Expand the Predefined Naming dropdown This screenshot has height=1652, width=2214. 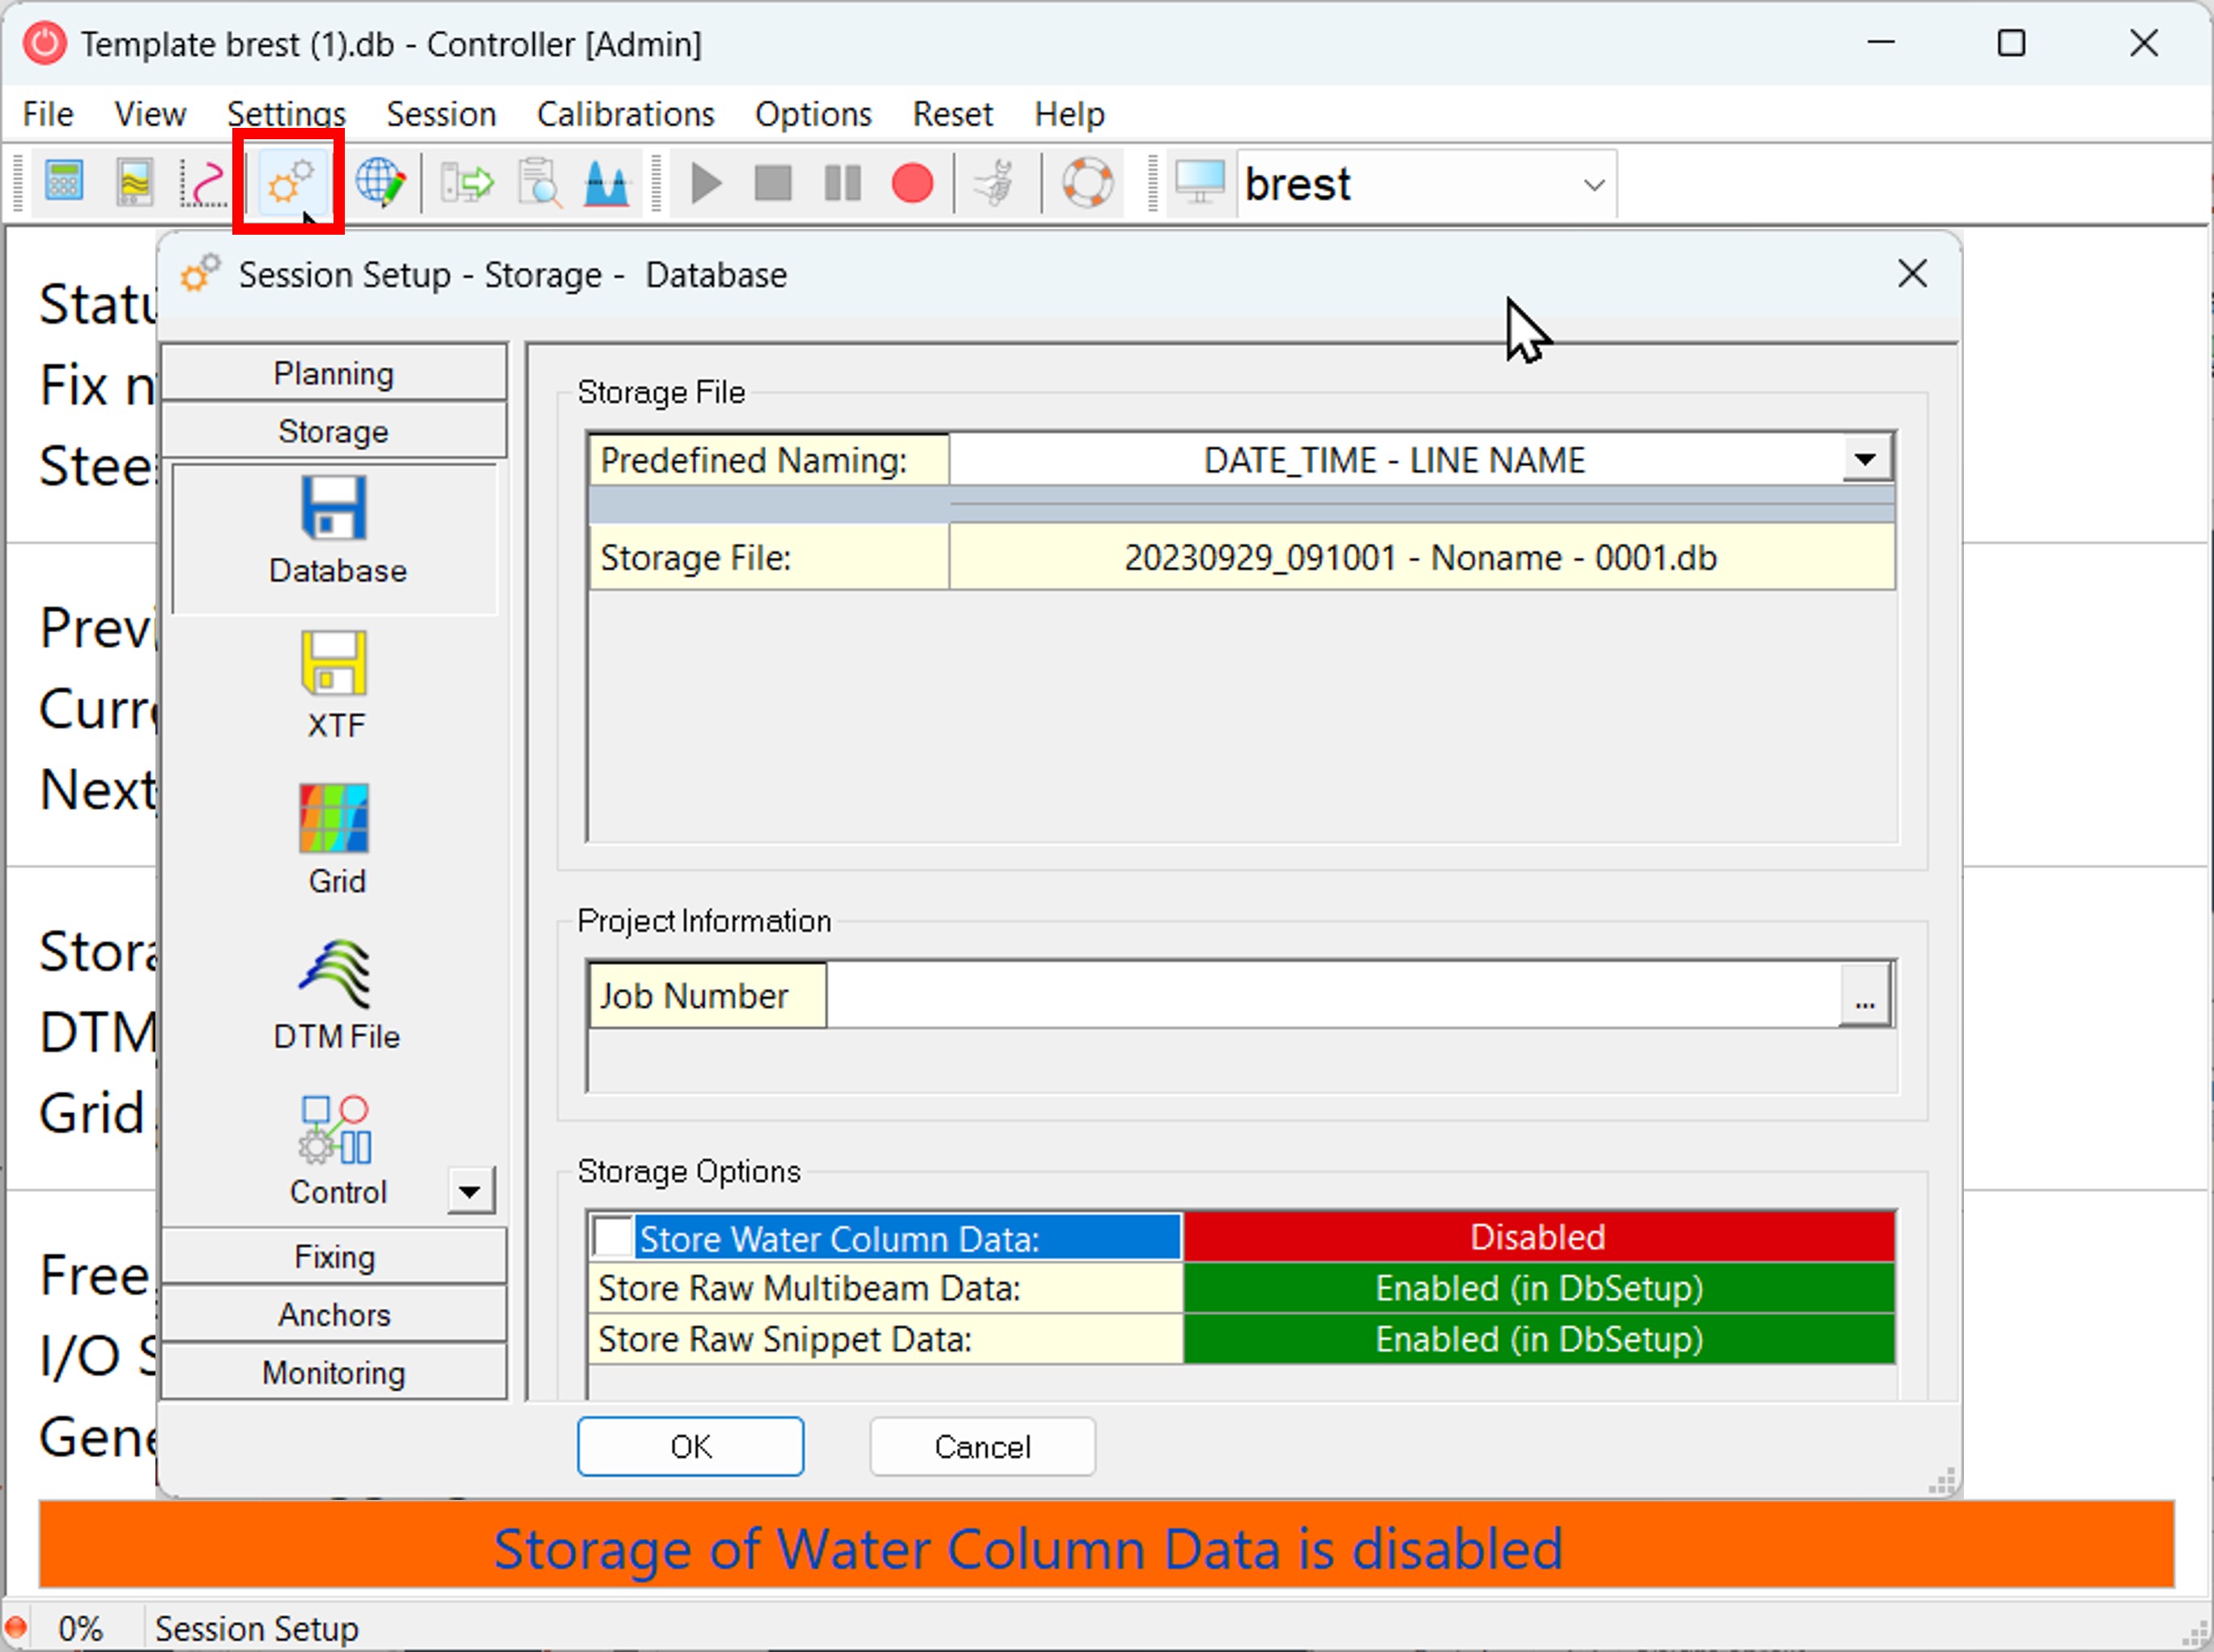(x=1864, y=460)
